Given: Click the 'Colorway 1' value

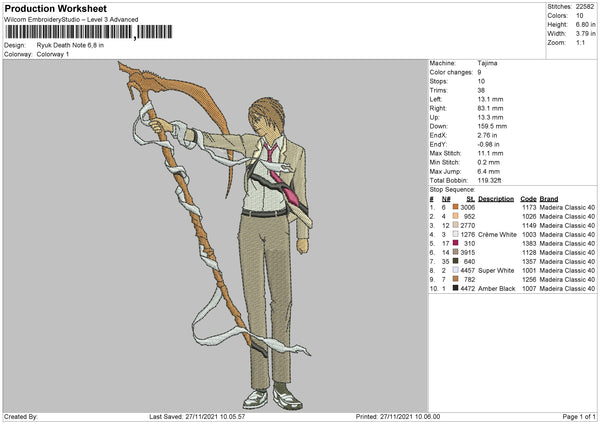Looking at the screenshot, I should (x=53, y=54).
